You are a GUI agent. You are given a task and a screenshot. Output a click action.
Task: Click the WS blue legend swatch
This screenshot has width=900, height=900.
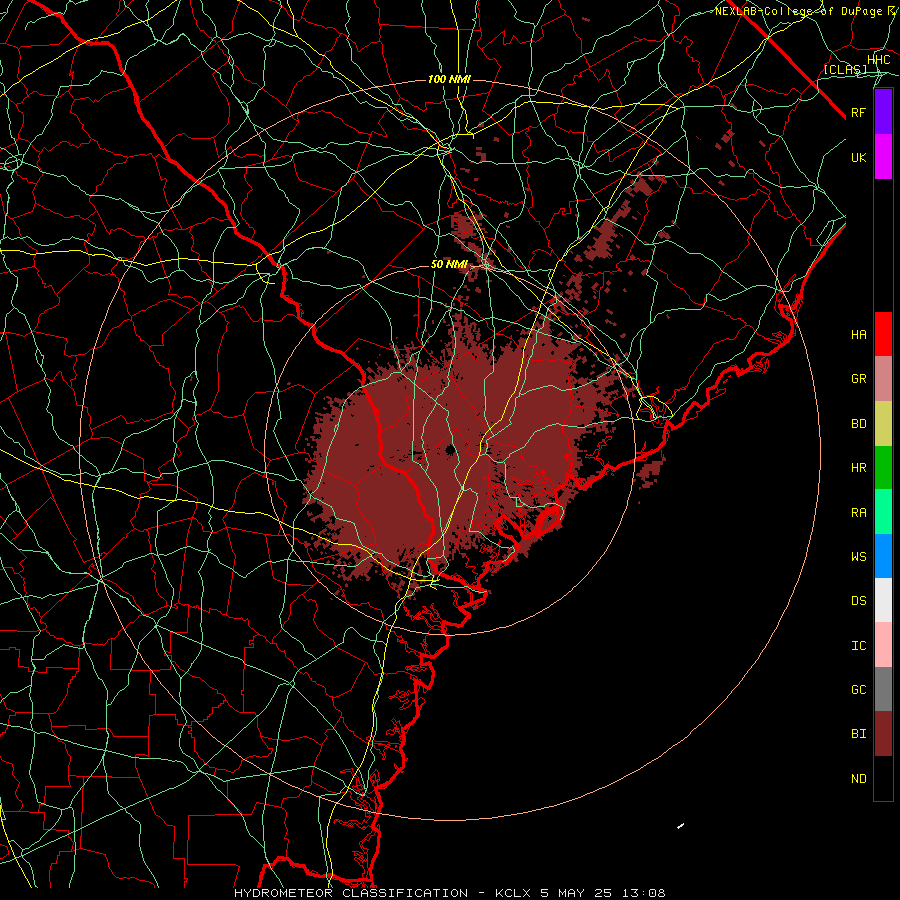pyautogui.click(x=883, y=556)
